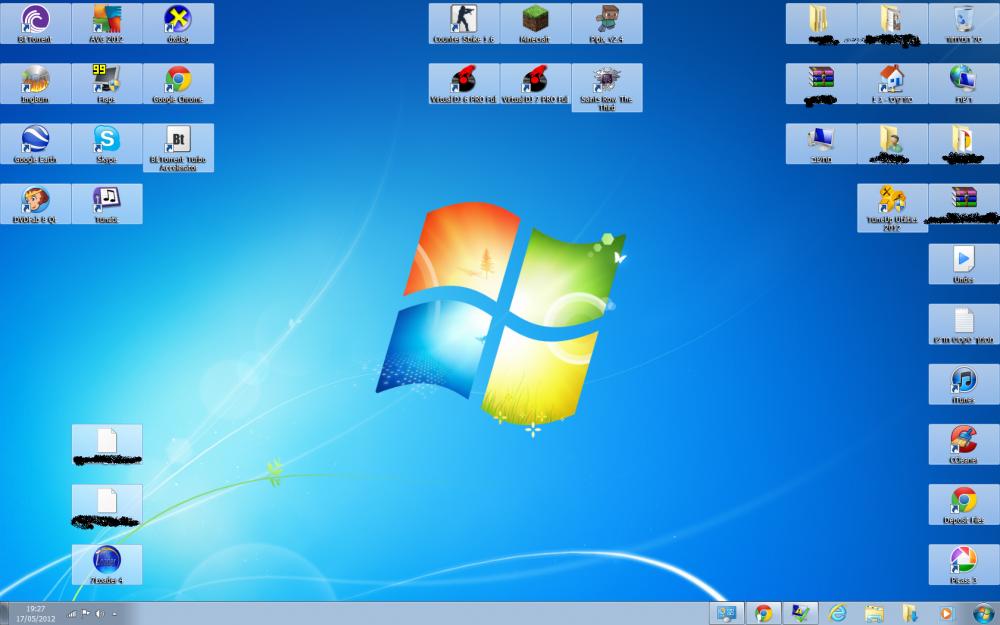1000x625 pixels.
Task: Open Chrome from the taskbar
Action: click(x=763, y=614)
